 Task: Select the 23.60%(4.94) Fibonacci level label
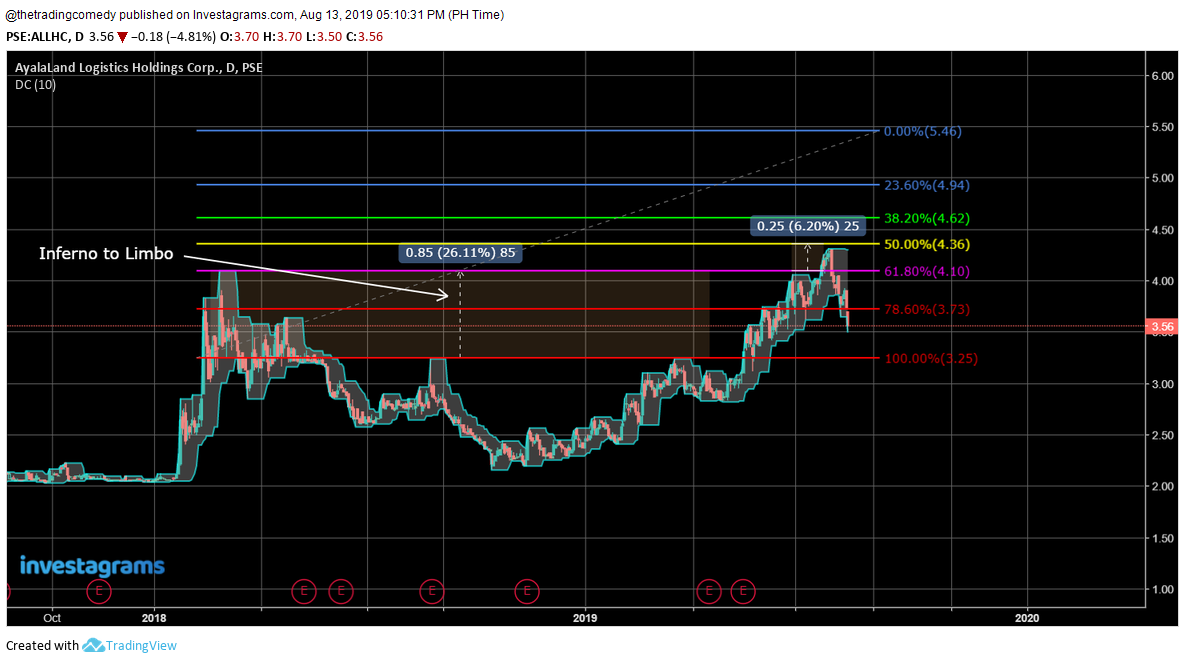[927, 185]
